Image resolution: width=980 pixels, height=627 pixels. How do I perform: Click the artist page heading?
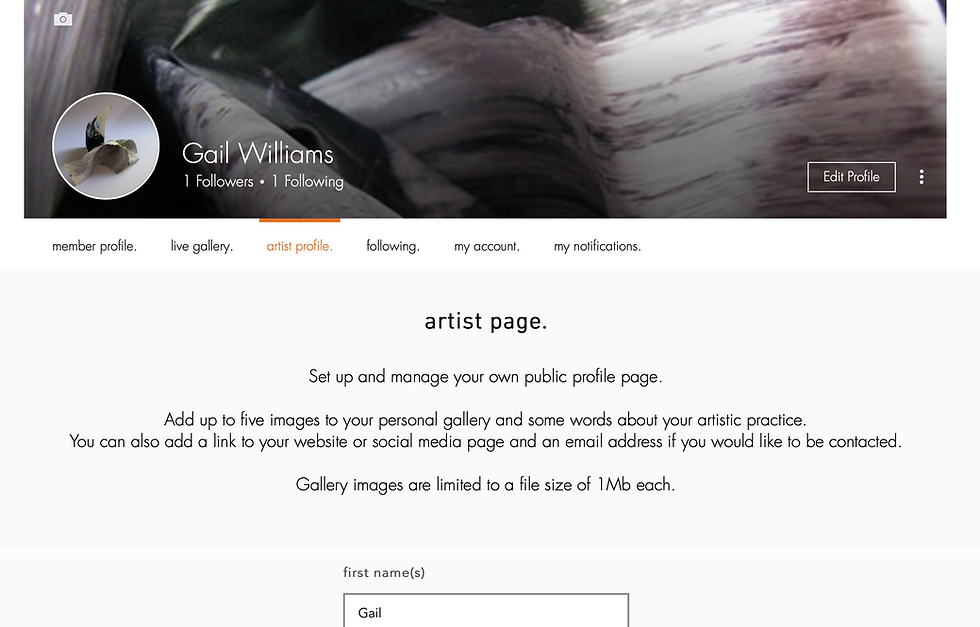pyautogui.click(x=486, y=321)
